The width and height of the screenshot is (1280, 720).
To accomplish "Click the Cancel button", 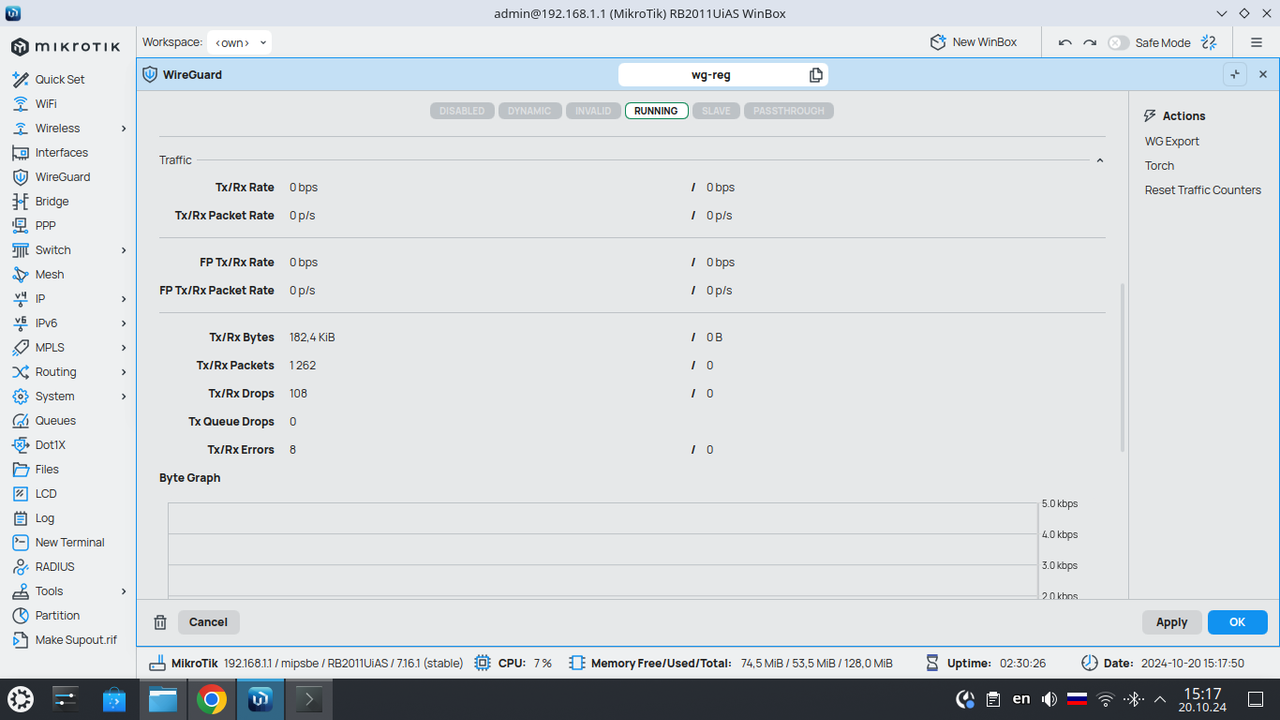I will (209, 622).
